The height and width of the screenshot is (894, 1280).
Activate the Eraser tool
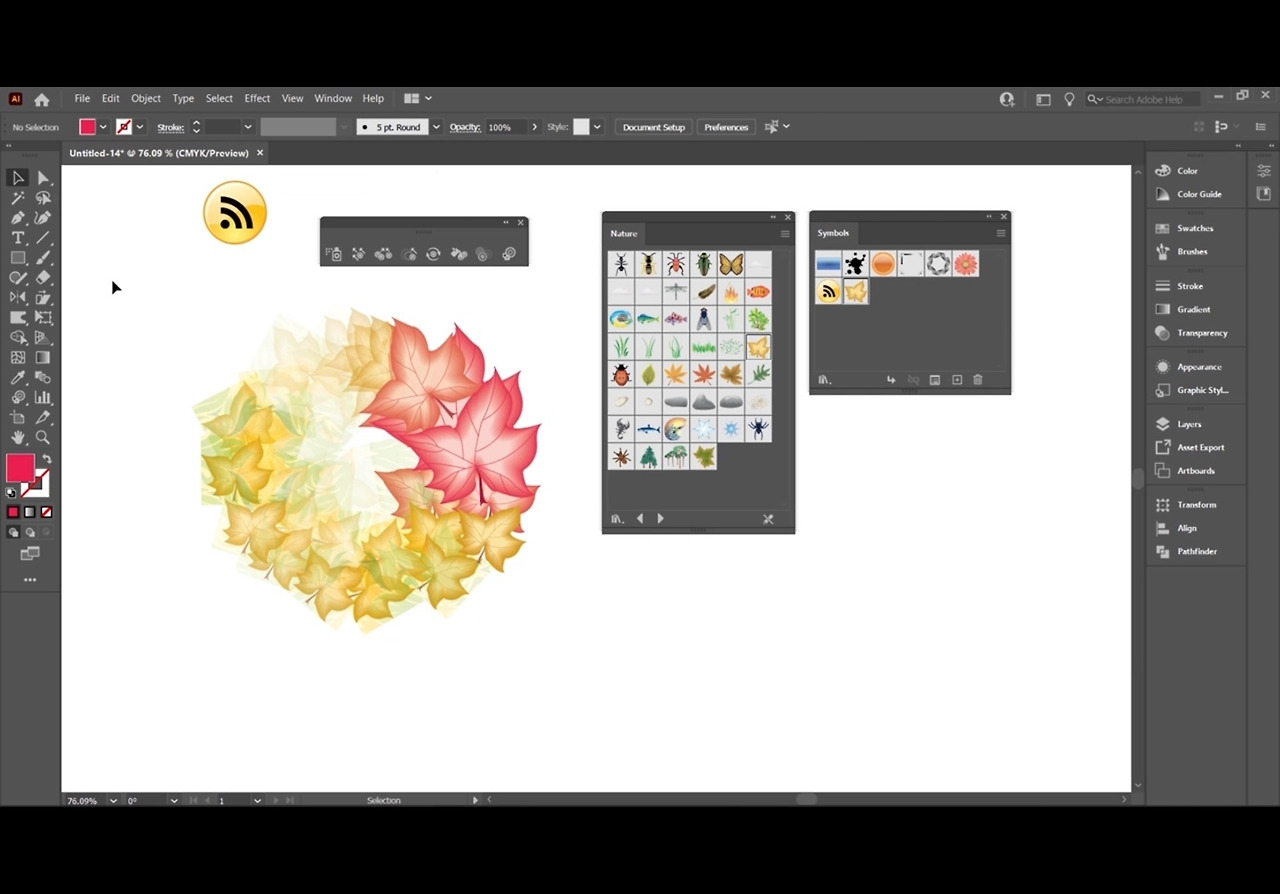[x=43, y=278]
